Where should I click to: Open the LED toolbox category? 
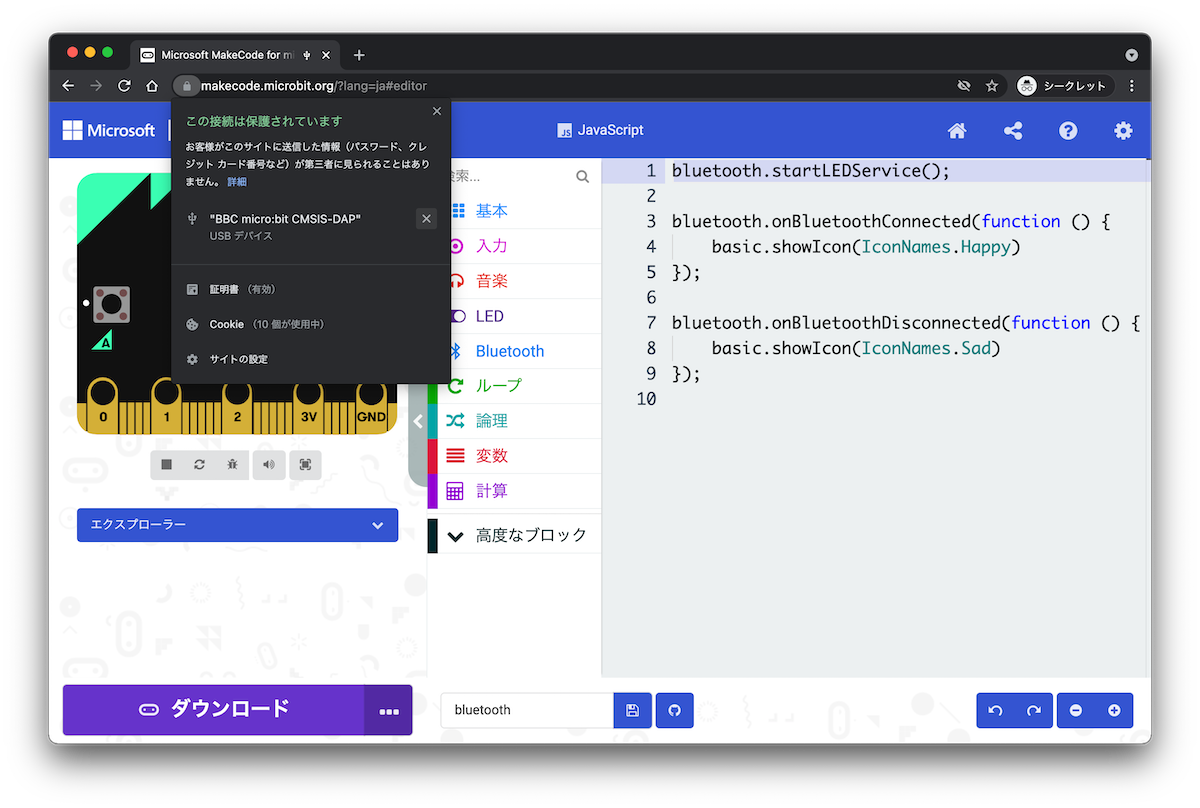(514, 316)
